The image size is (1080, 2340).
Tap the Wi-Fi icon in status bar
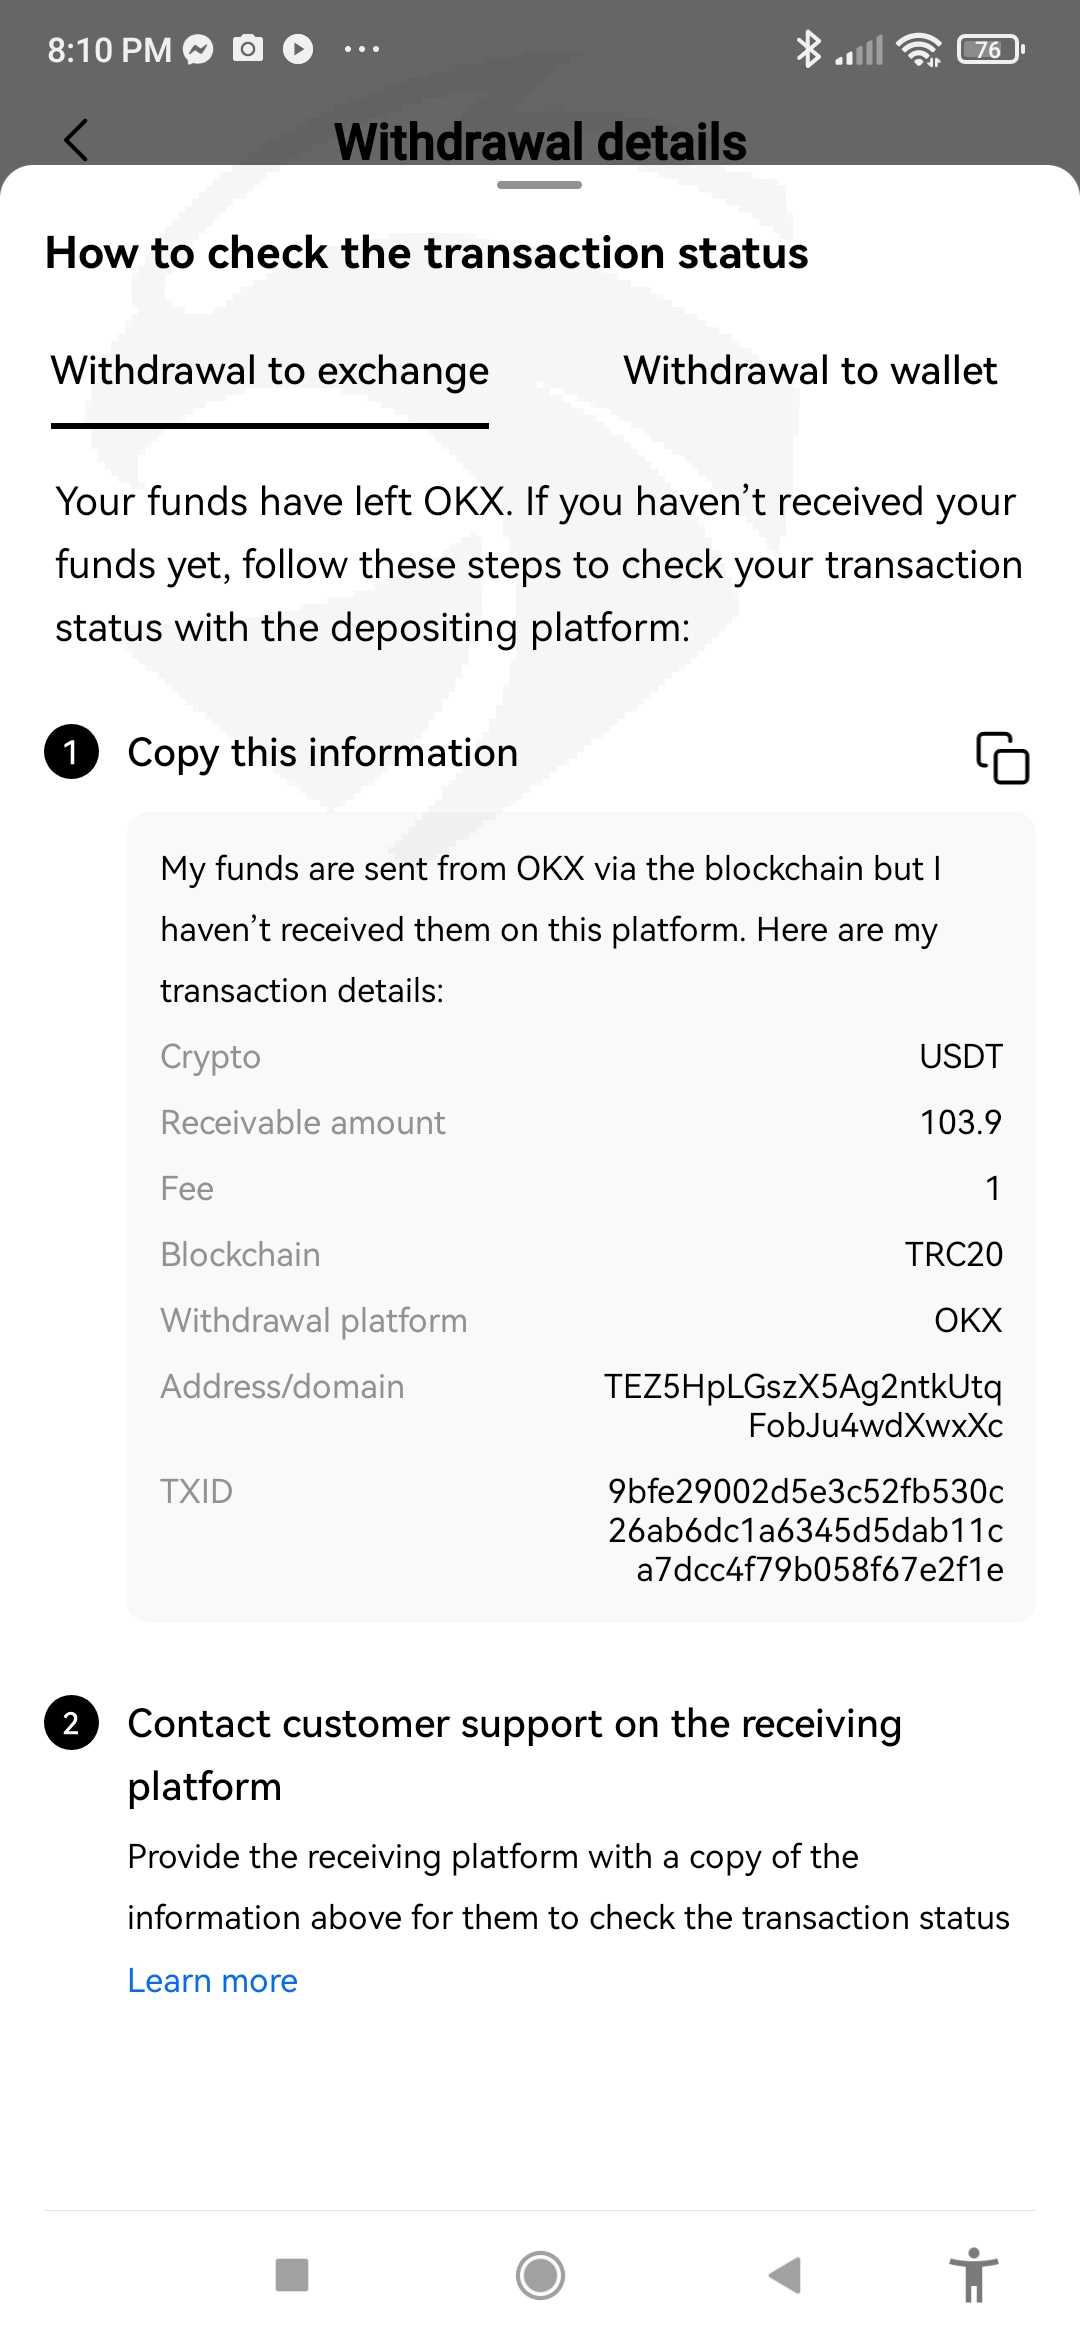pyautogui.click(x=918, y=49)
